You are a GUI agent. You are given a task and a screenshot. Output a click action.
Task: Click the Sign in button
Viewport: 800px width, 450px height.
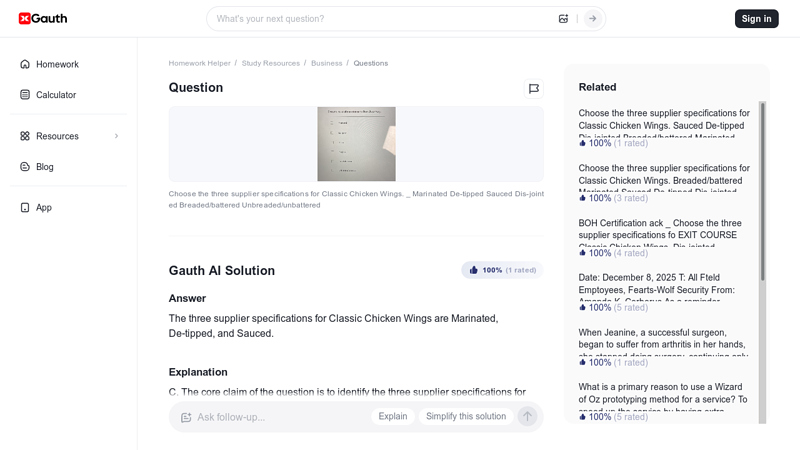click(x=756, y=19)
